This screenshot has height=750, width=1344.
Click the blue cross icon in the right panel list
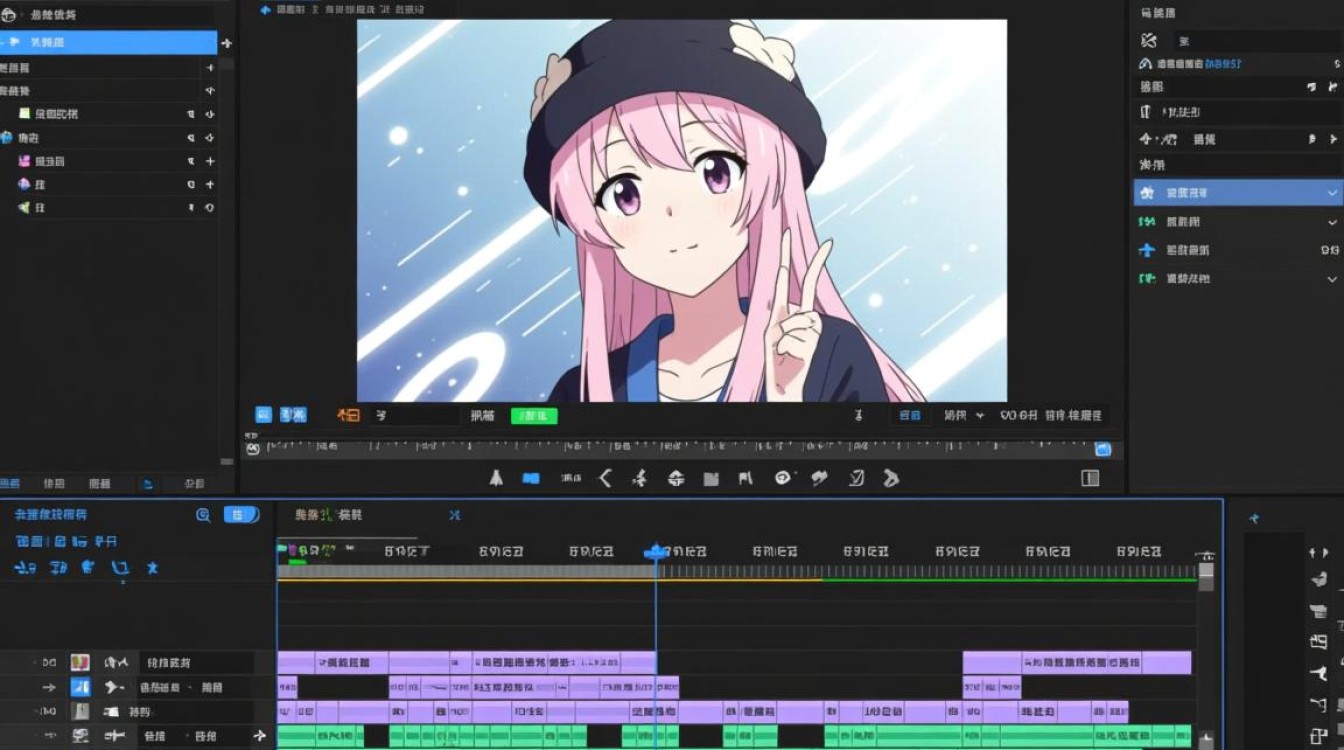1147,250
